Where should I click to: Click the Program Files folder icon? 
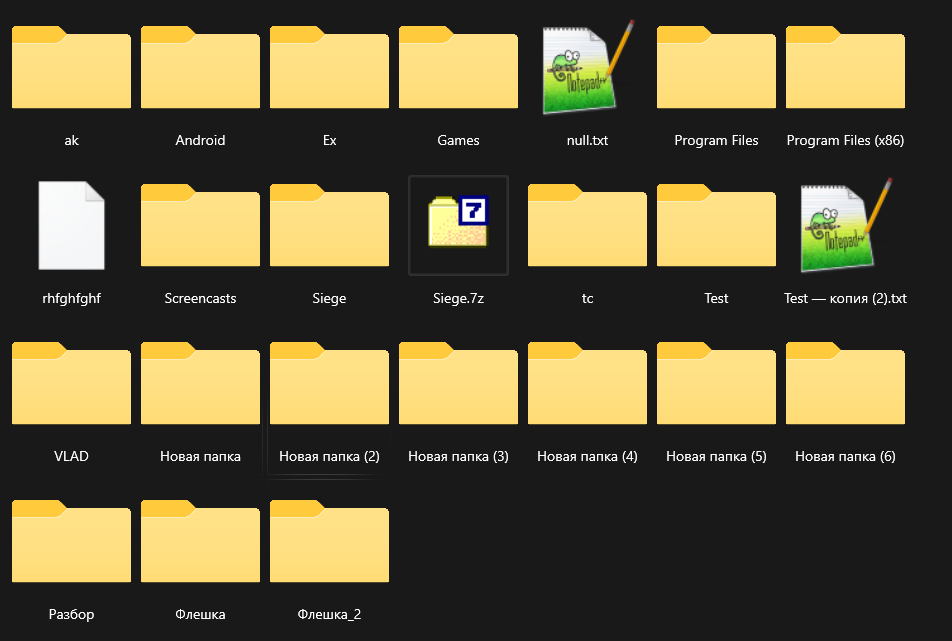pos(716,67)
